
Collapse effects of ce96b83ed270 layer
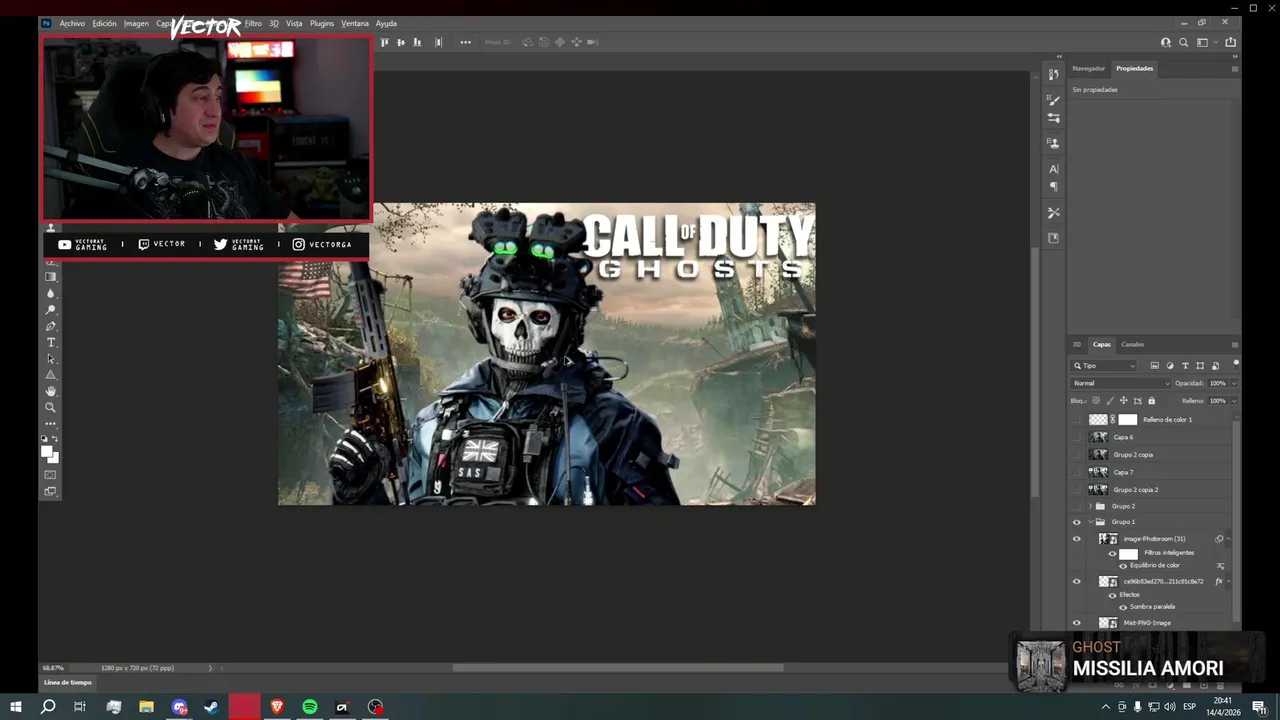[x=1228, y=581]
